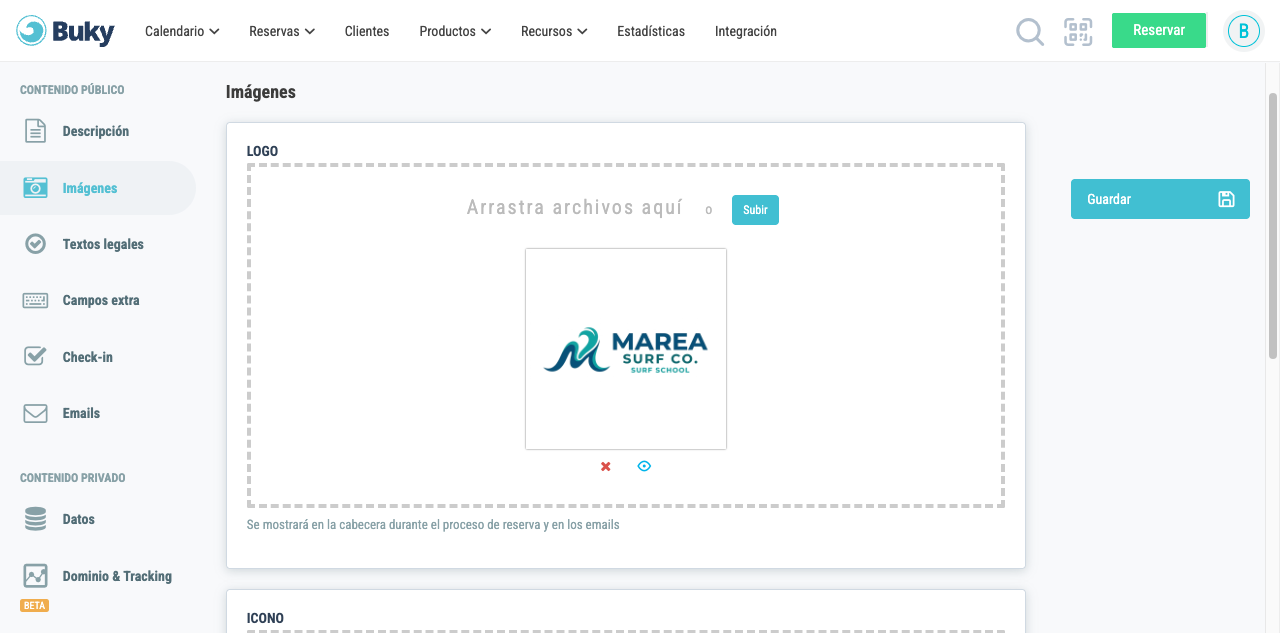
Task: Expand the Recursos dropdown arrow
Action: 582,32
